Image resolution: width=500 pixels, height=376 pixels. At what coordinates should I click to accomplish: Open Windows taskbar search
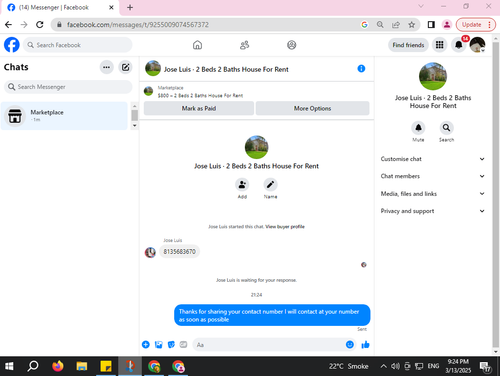tap(33, 366)
